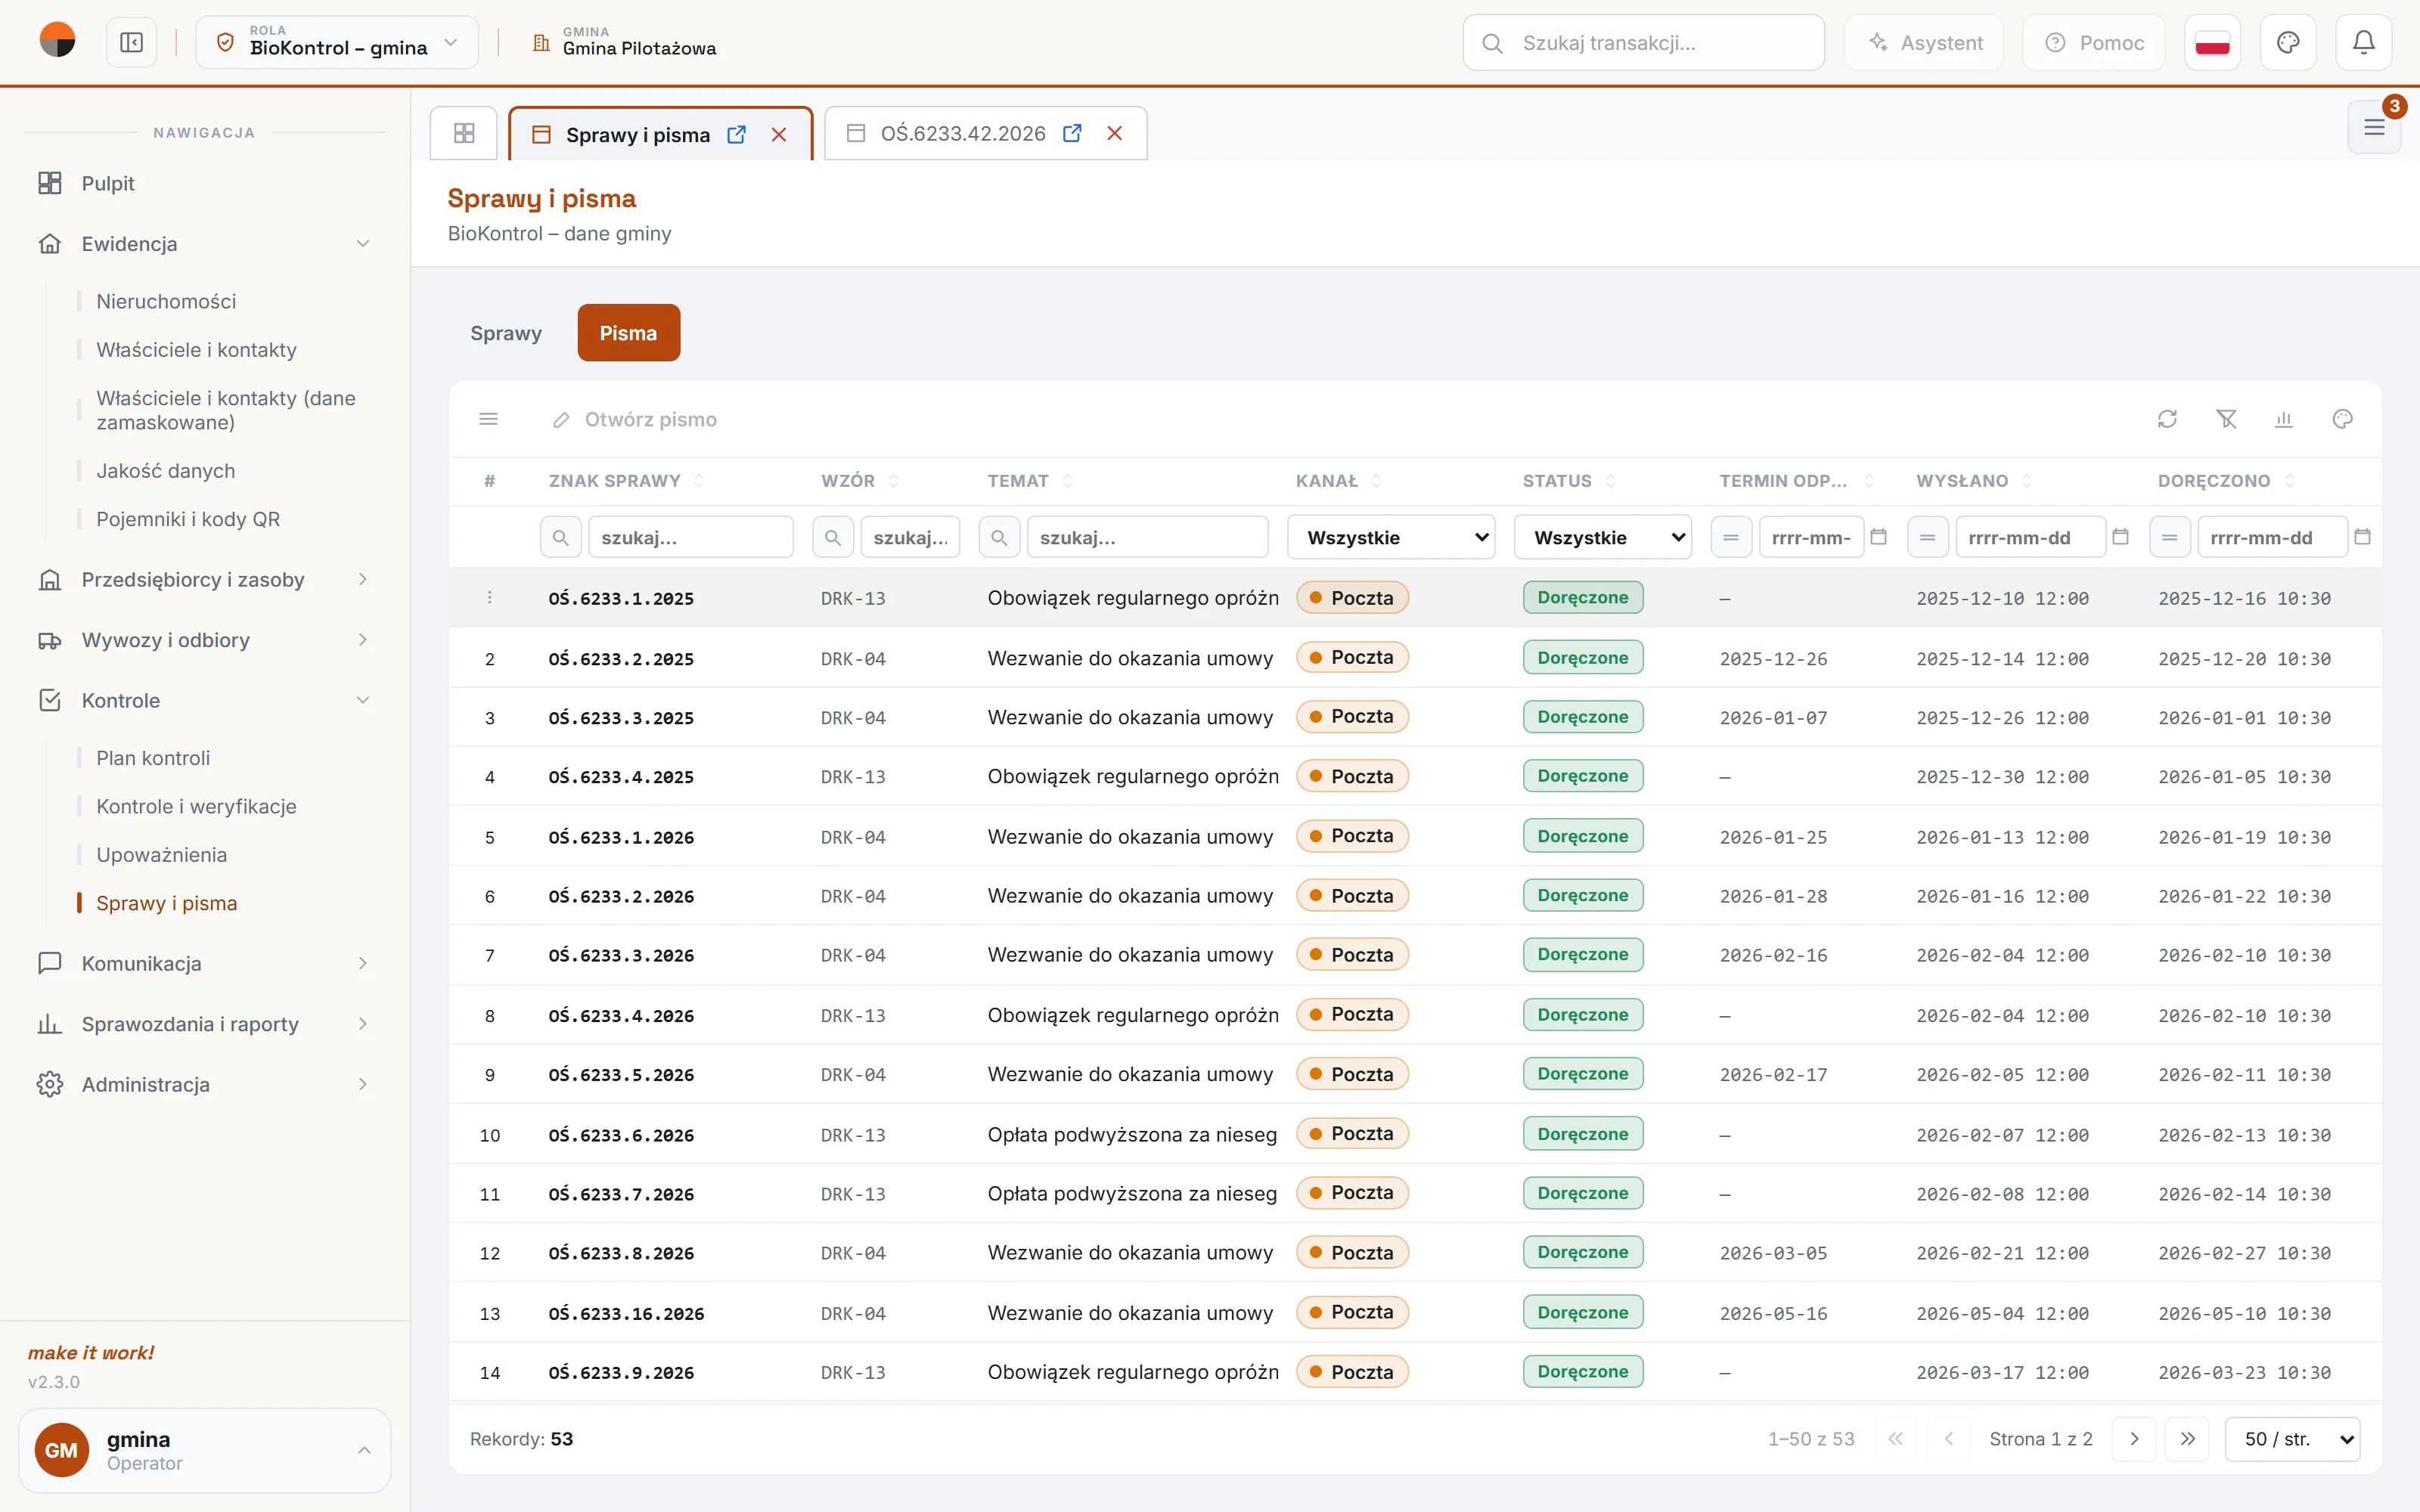Open the notifications bell
This screenshot has height=1512, width=2420.
(x=2363, y=42)
